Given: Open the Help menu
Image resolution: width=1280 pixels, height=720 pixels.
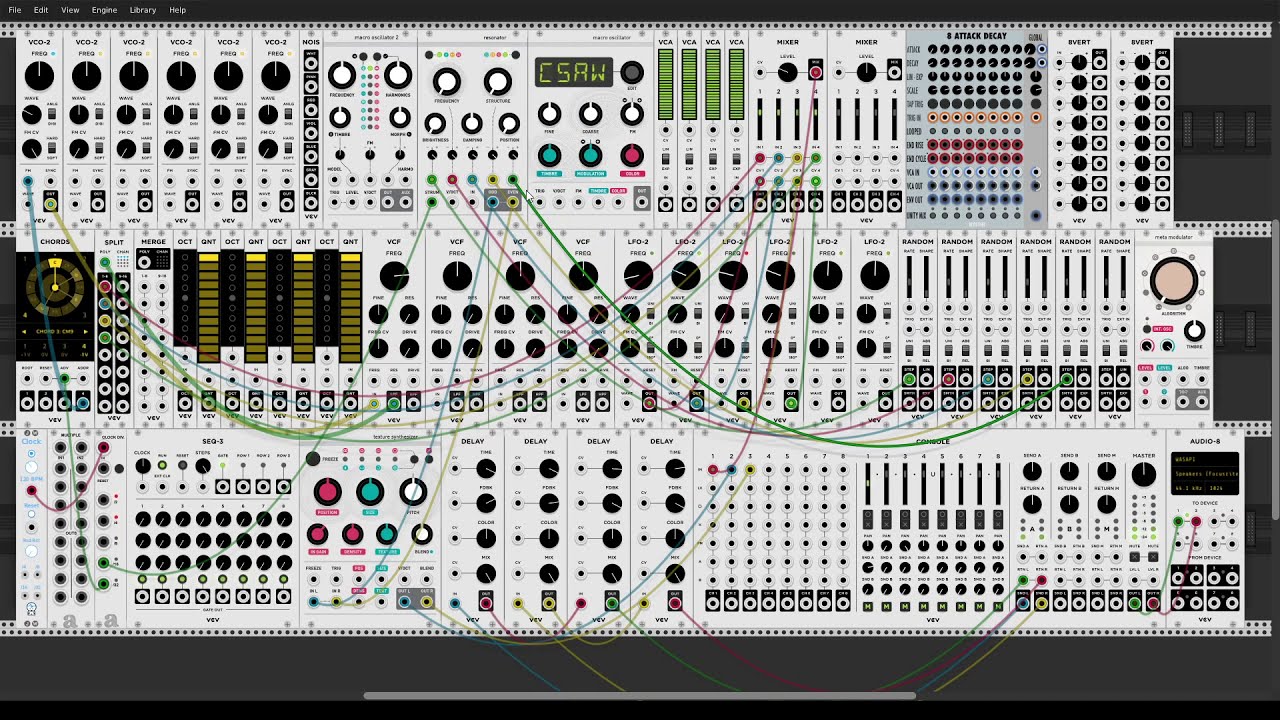Looking at the screenshot, I should pyautogui.click(x=177, y=10).
